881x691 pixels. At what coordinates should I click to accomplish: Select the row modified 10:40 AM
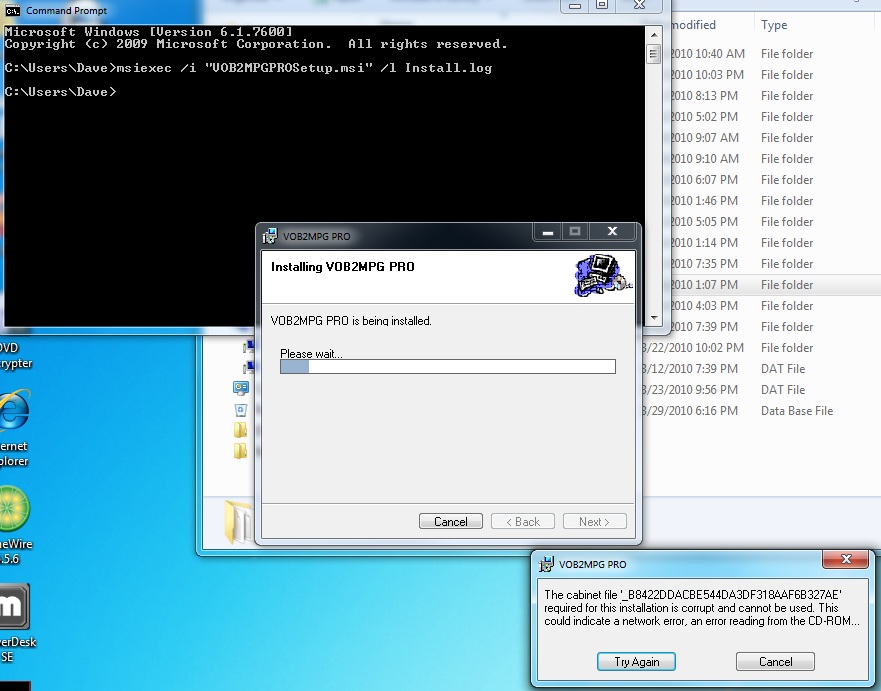(774, 54)
